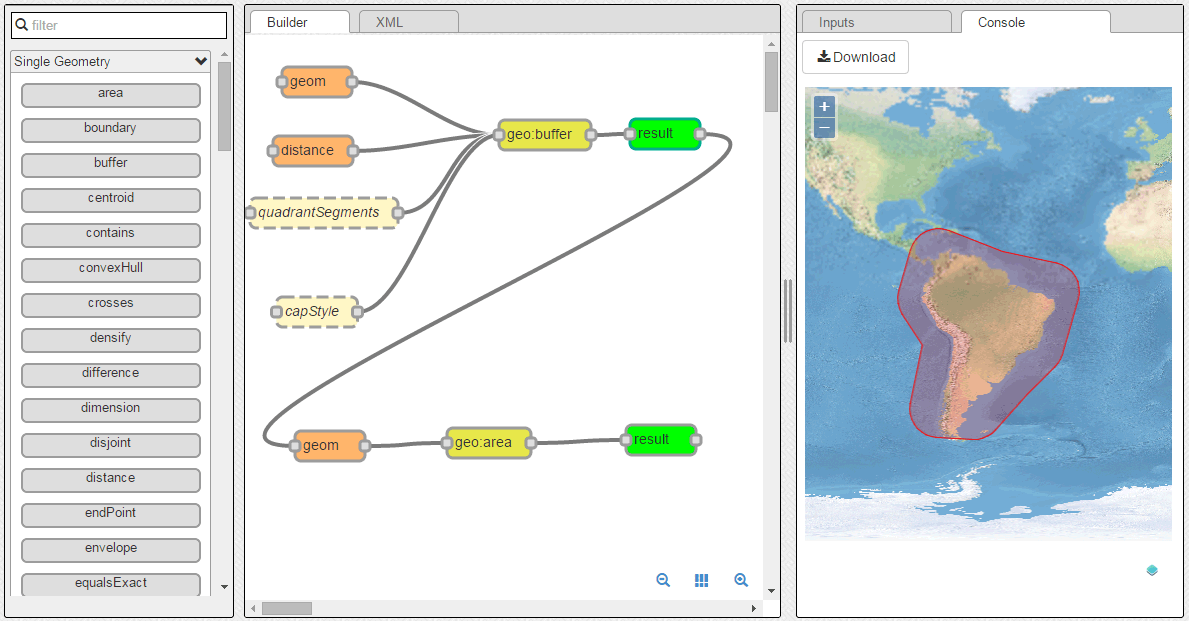Zoom out the builder canvas
1189x621 pixels.
pos(663,580)
